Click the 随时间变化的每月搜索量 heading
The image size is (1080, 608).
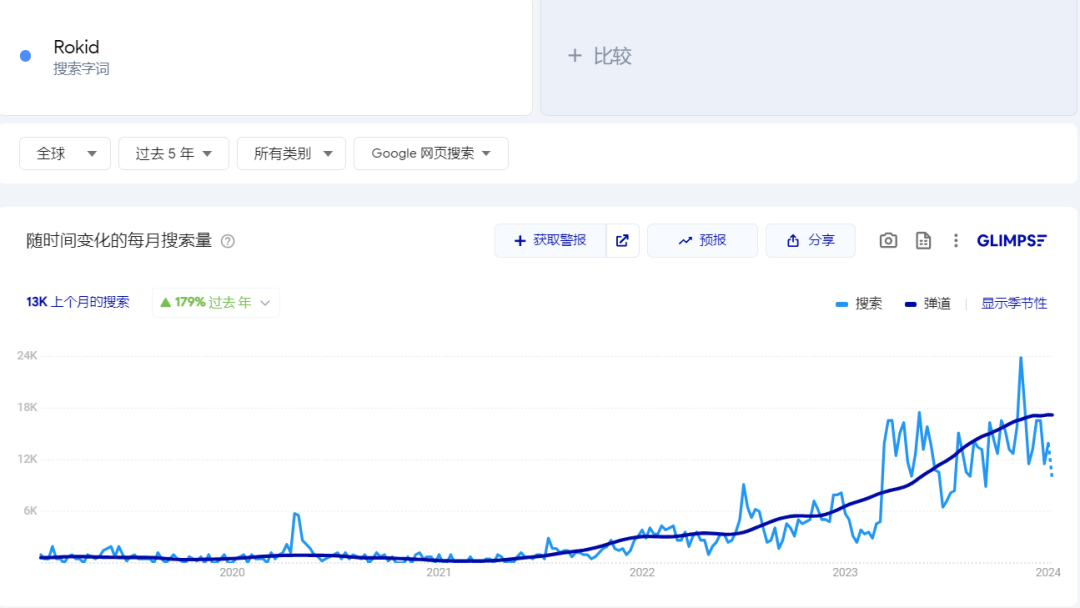click(118, 240)
